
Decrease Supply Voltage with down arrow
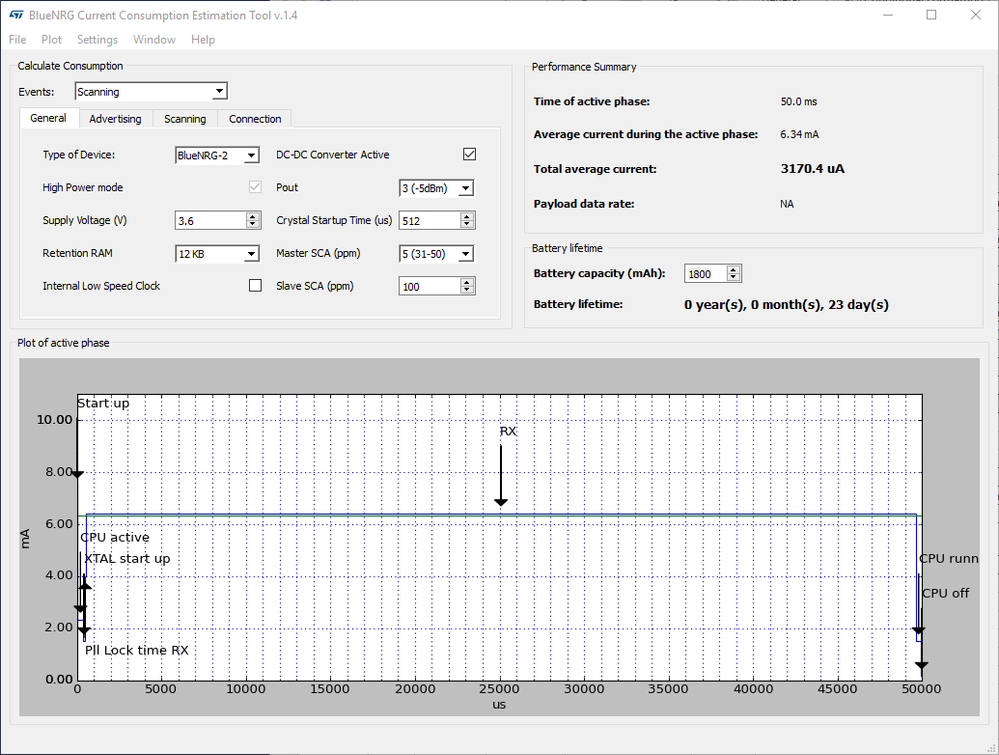click(253, 225)
